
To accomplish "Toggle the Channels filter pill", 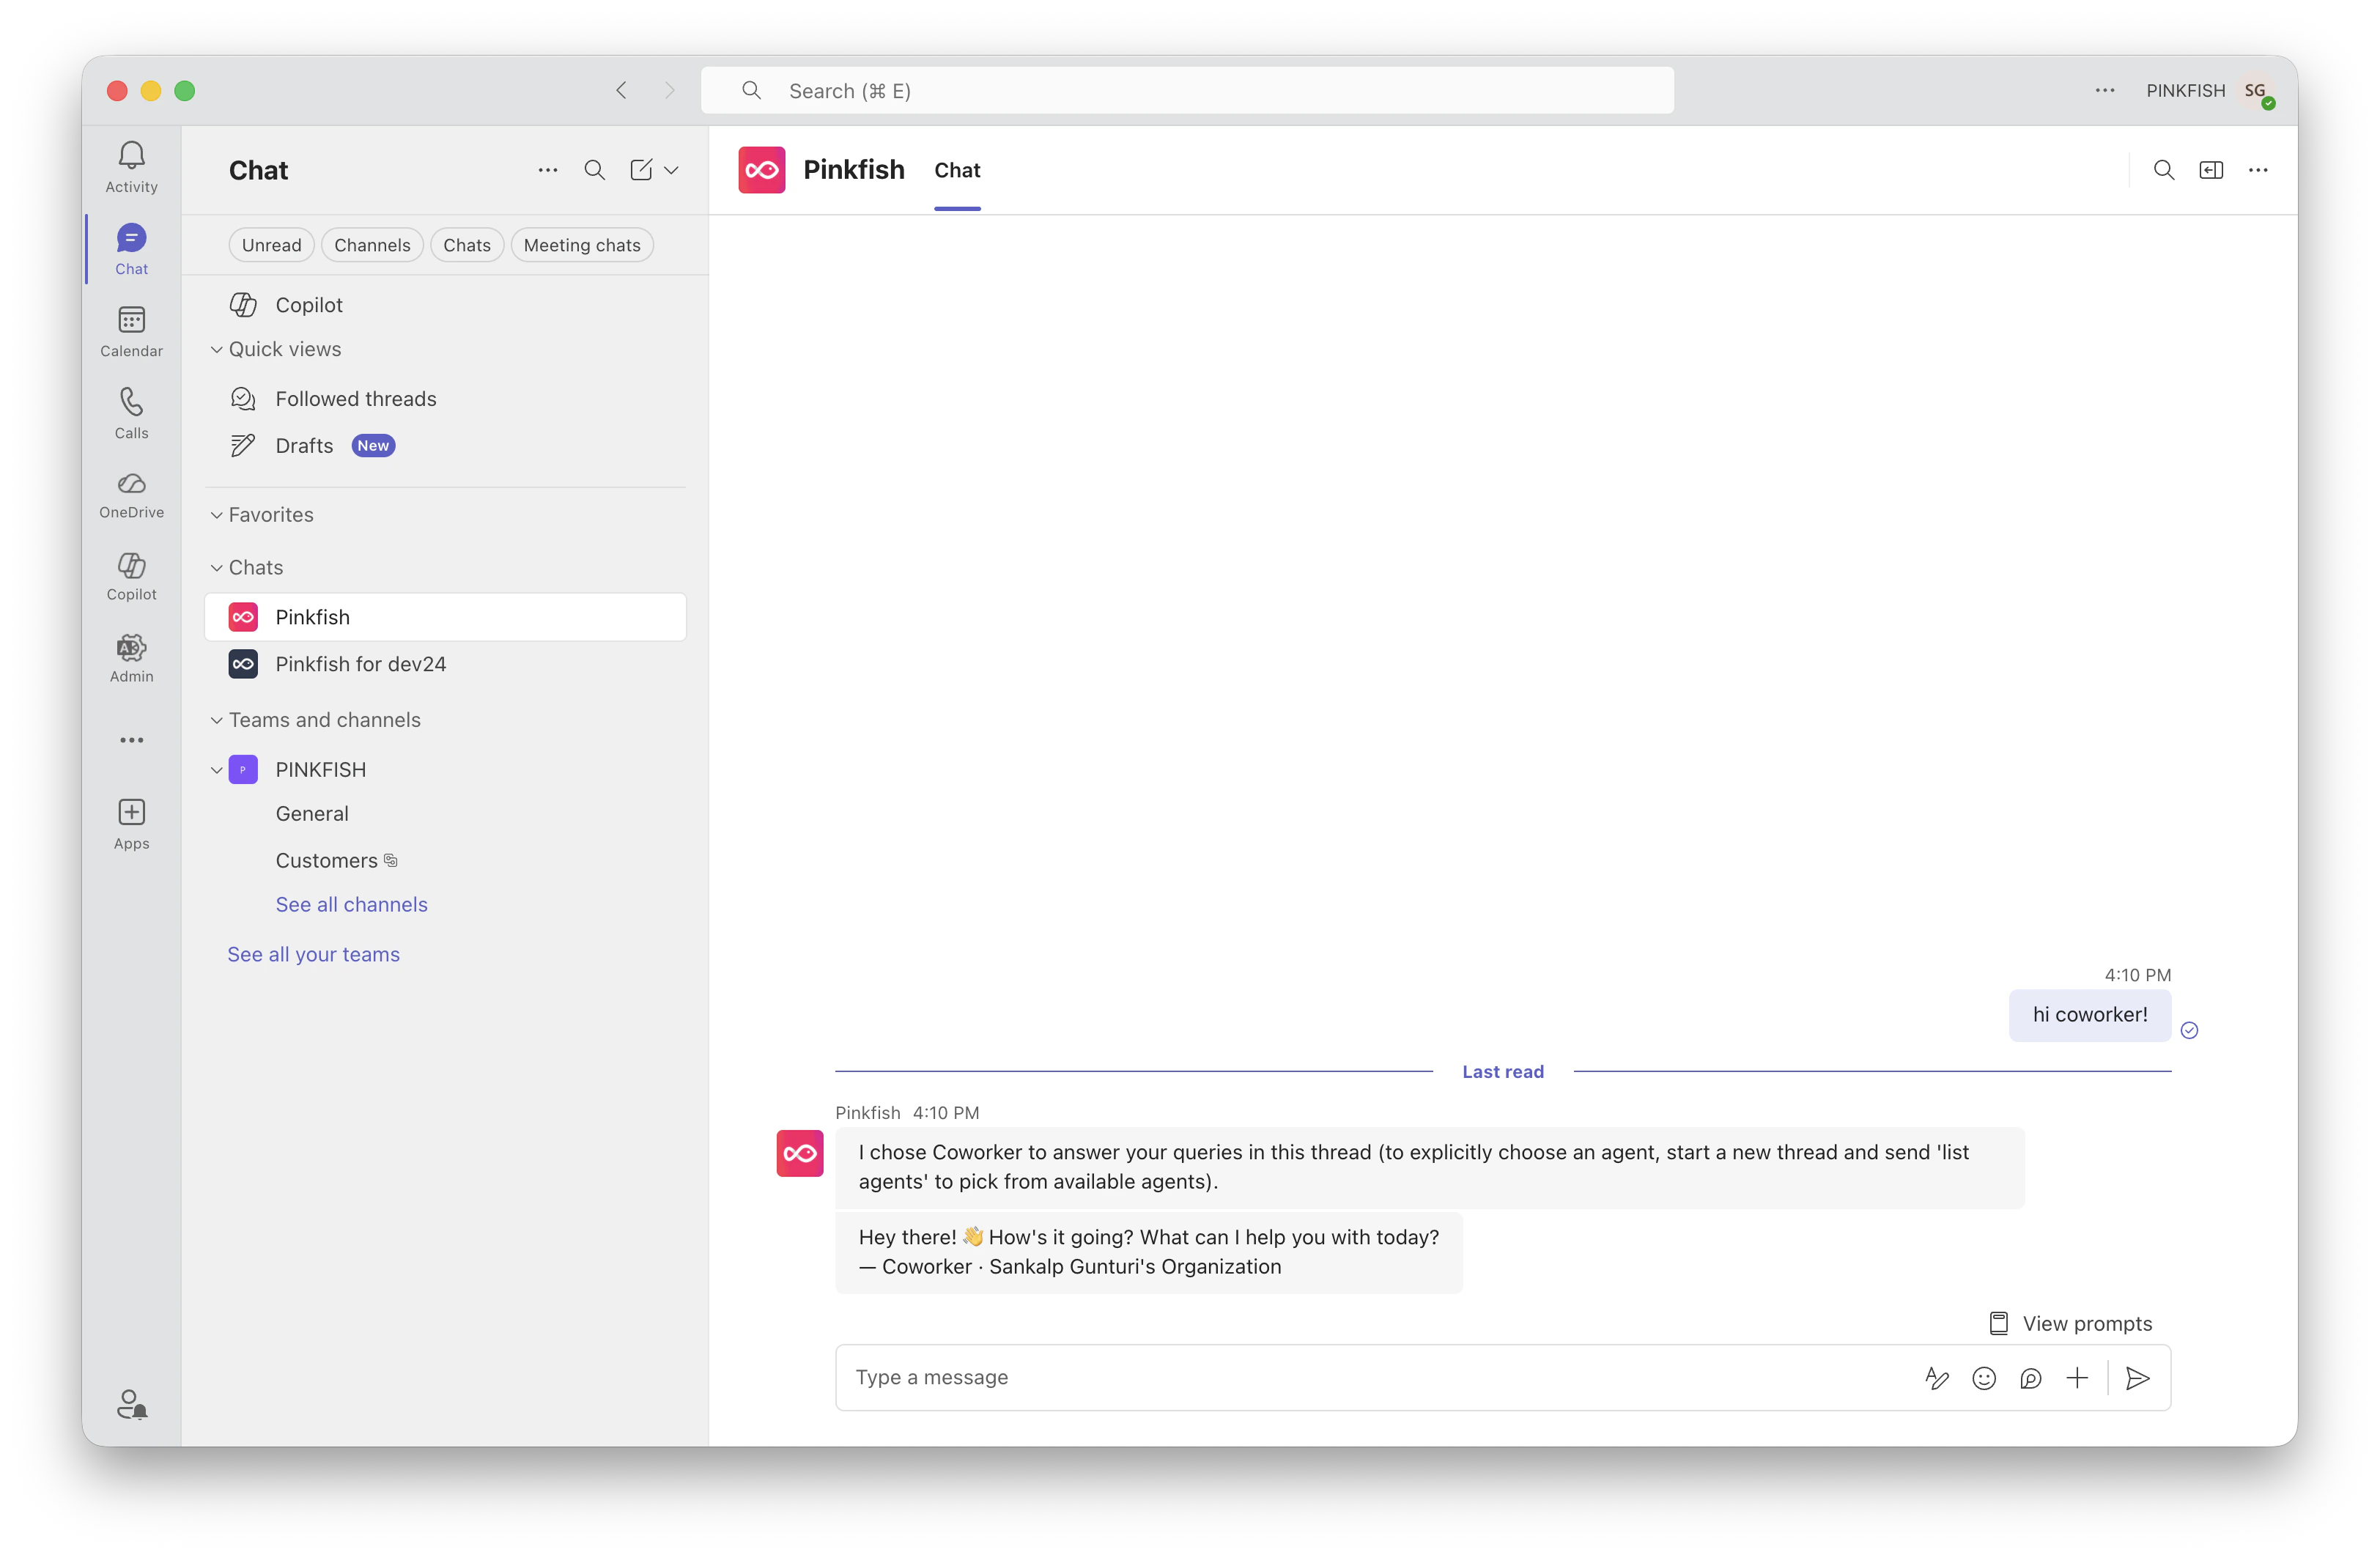I will tap(372, 244).
